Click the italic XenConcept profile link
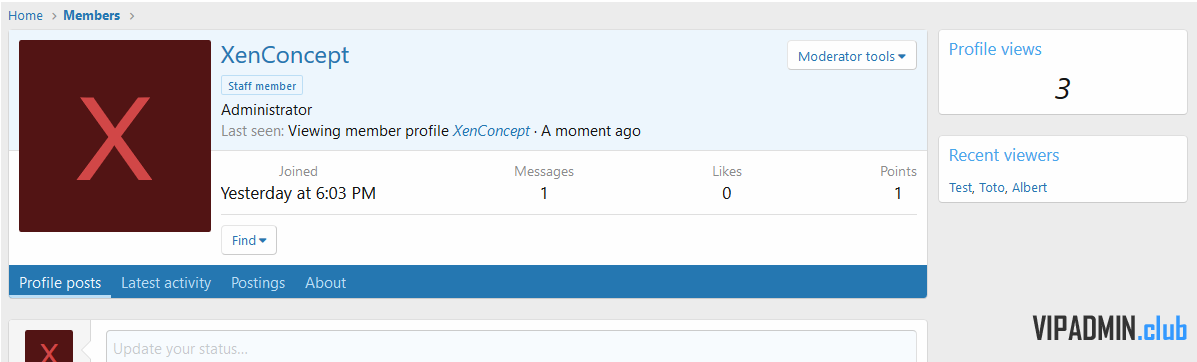Viewport: 1197px width, 362px height. coord(491,131)
